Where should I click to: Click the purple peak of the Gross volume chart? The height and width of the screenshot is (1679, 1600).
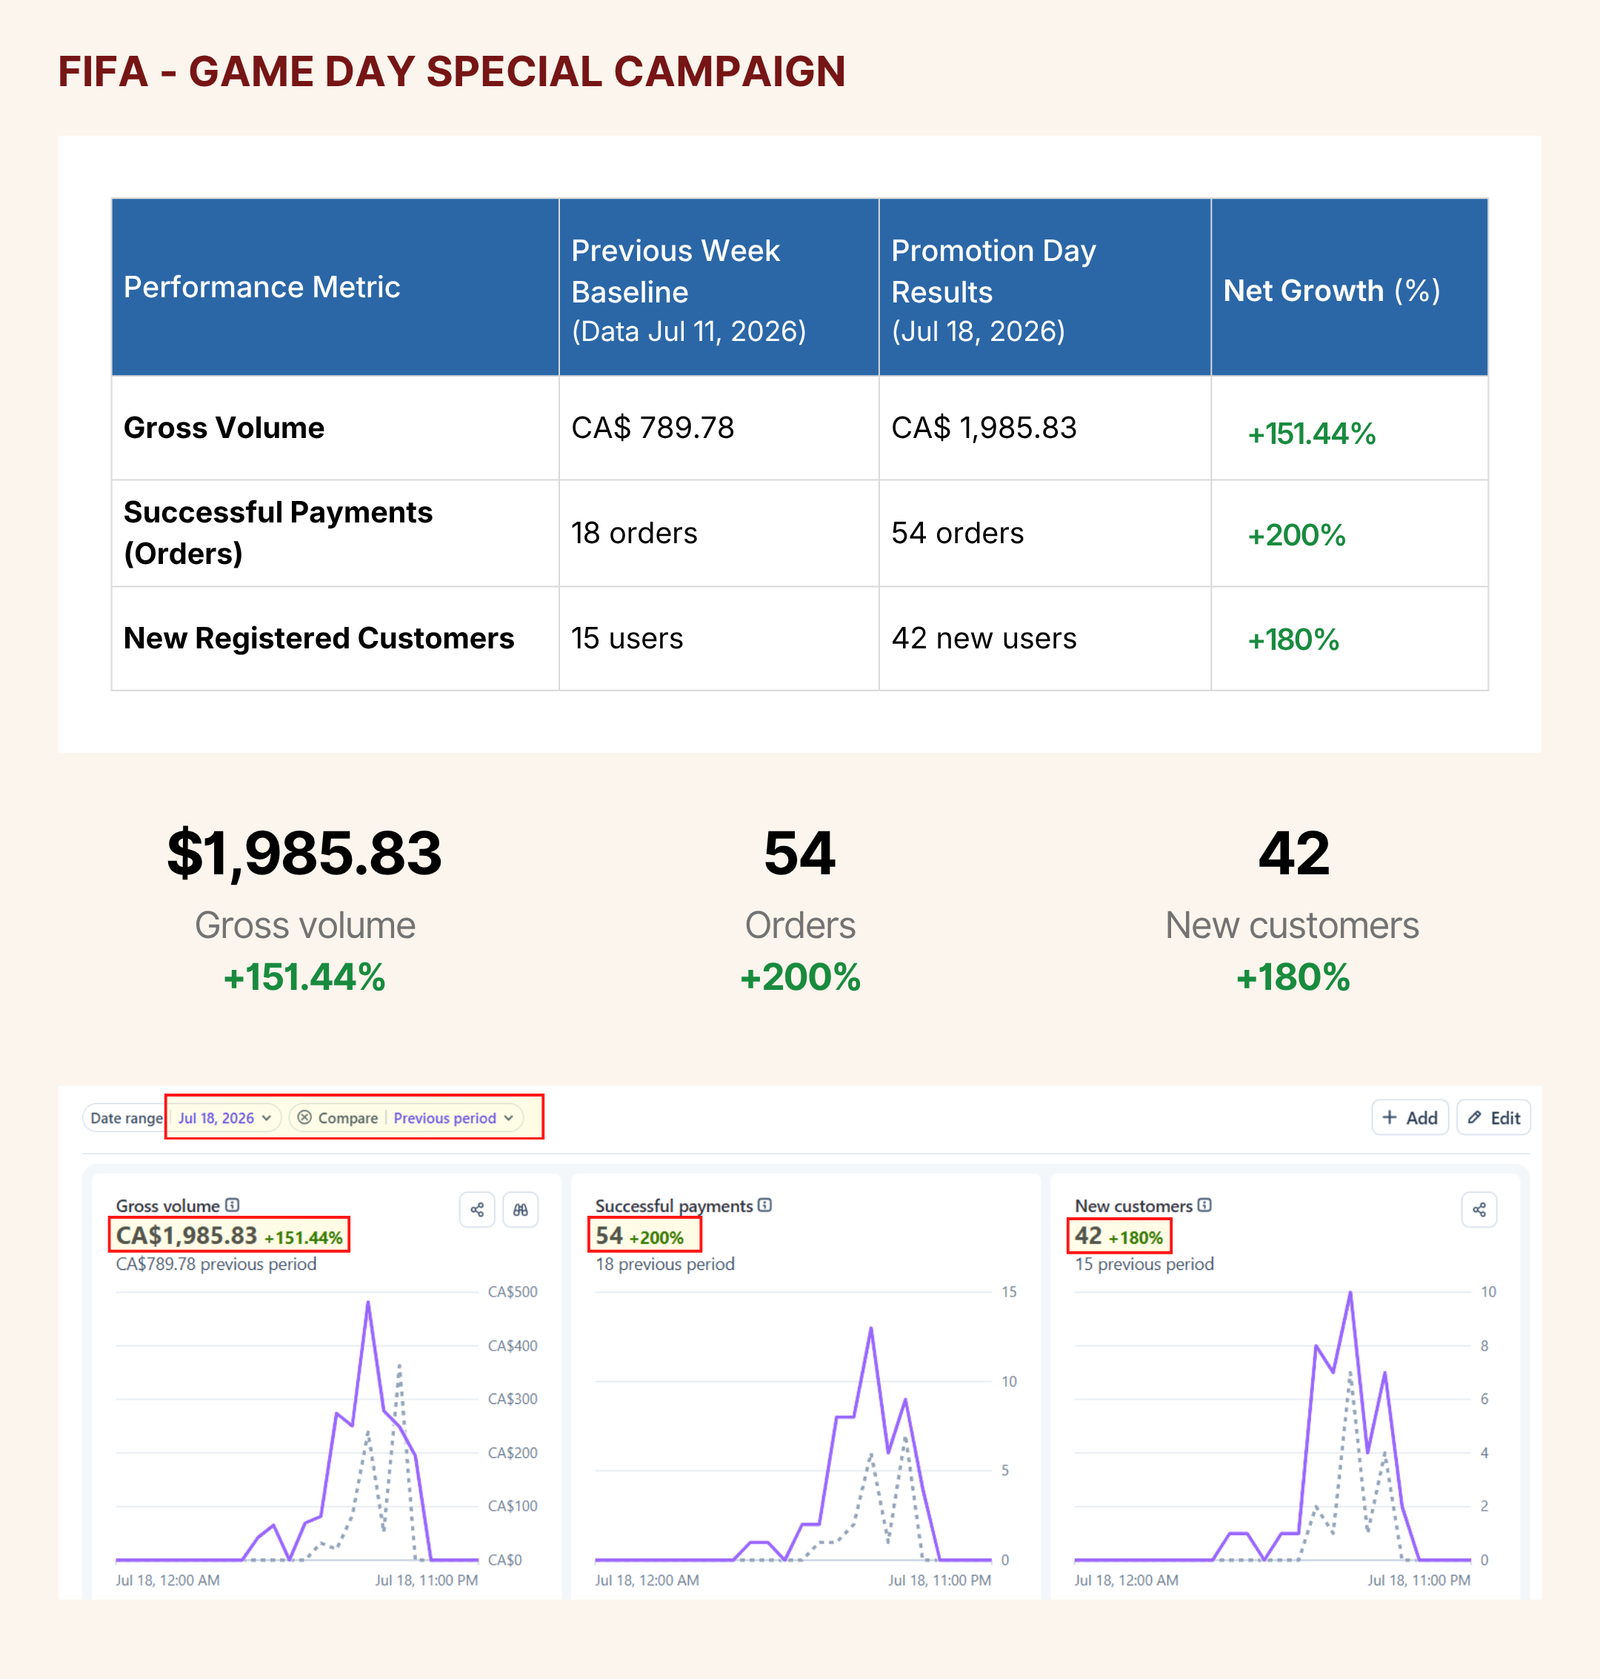point(368,1303)
